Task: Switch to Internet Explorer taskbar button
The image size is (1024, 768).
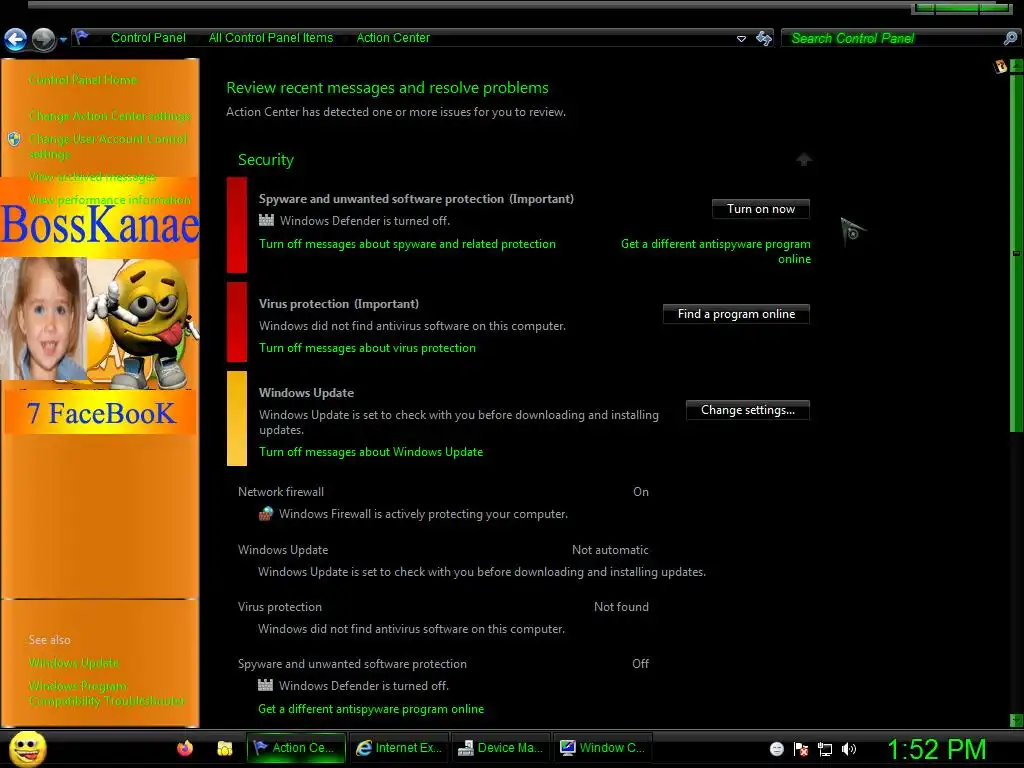Action: (x=400, y=748)
